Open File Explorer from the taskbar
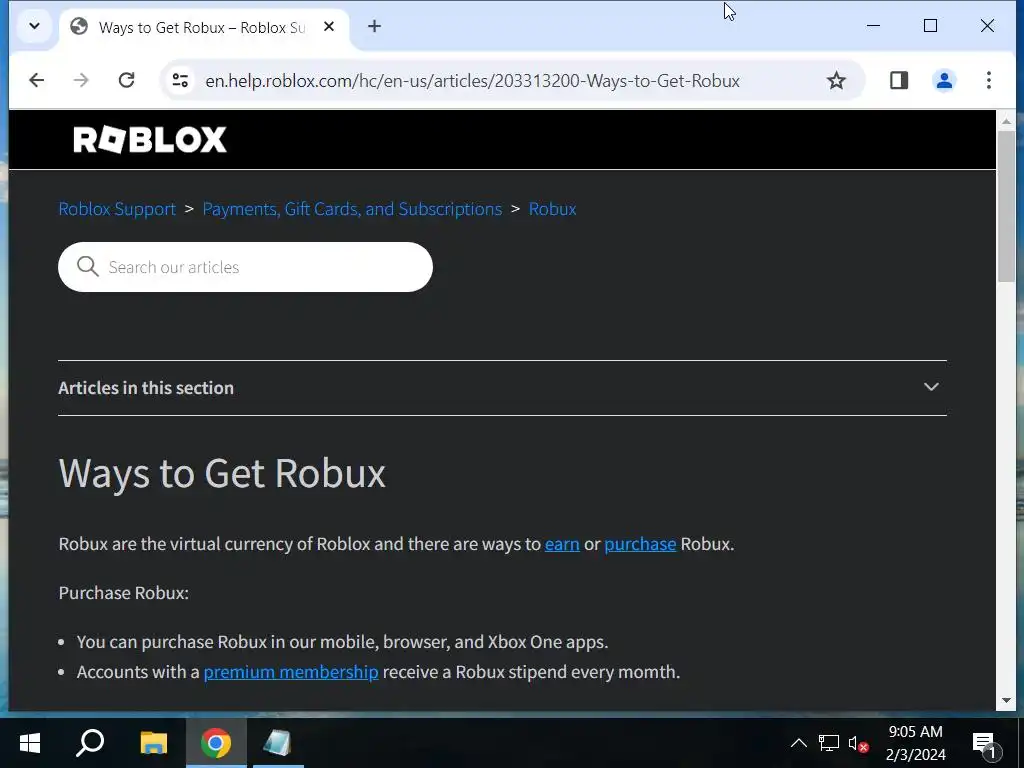Viewport: 1024px width, 768px height. [x=153, y=743]
